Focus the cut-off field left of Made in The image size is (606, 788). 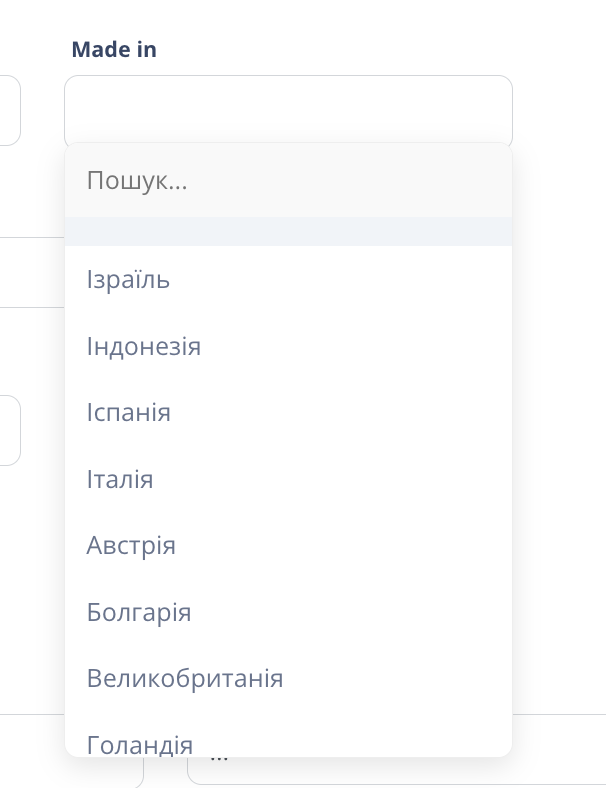[x=9, y=110]
